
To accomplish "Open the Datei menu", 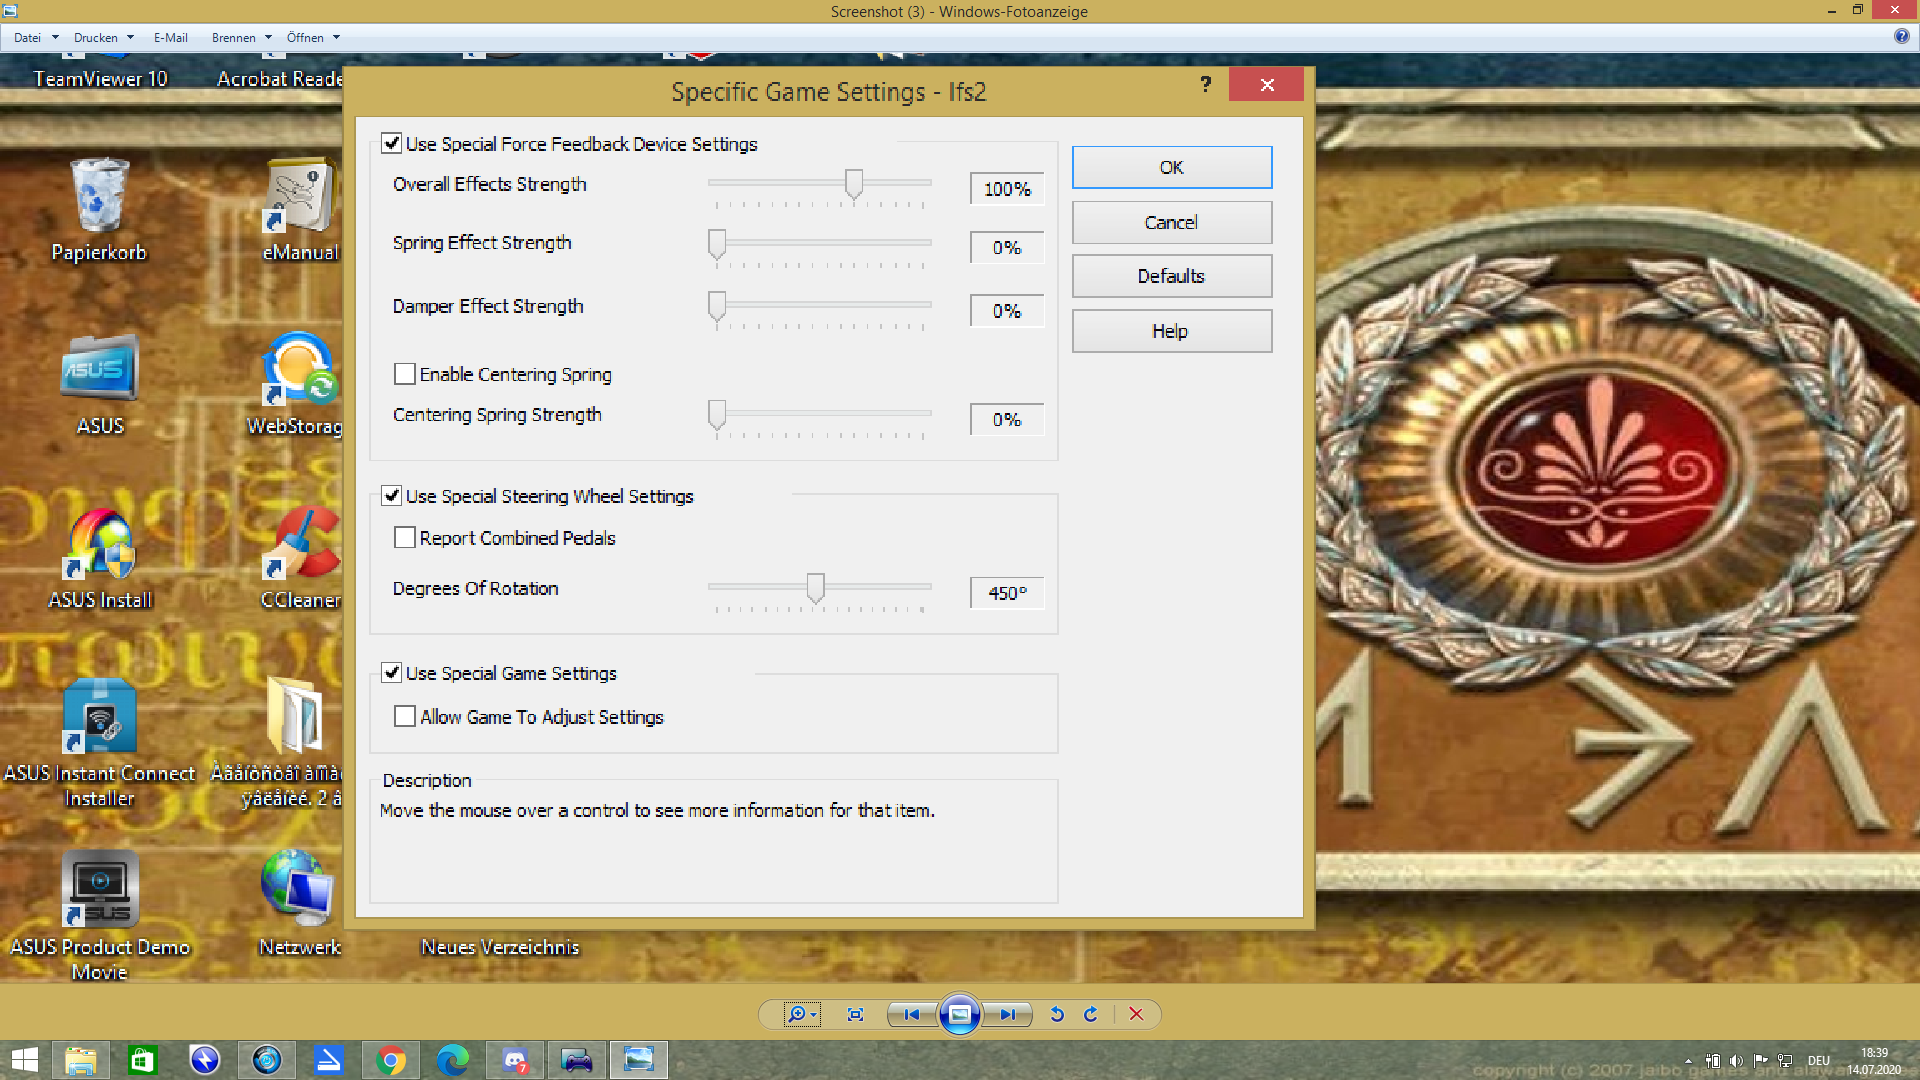I will (x=35, y=38).
